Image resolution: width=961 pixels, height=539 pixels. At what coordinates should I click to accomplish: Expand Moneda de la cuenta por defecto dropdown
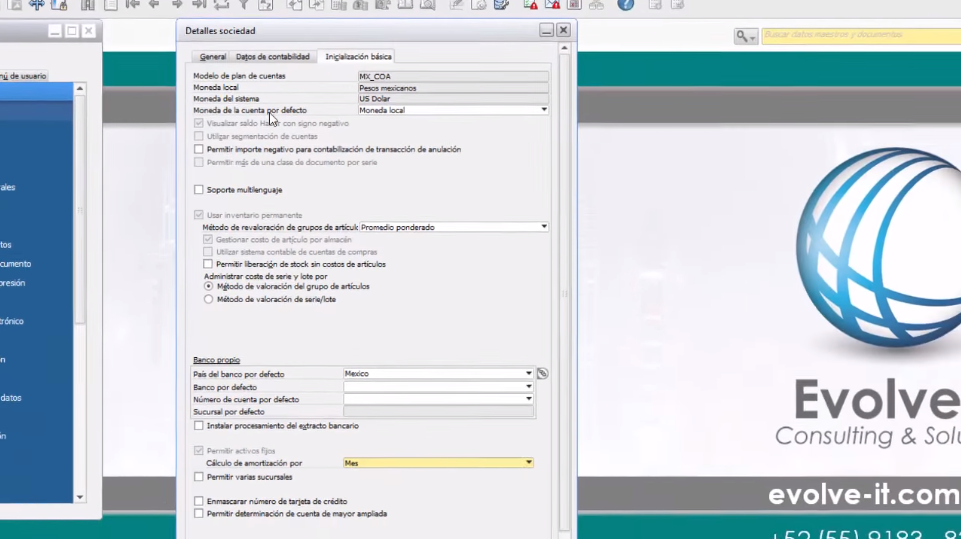[x=543, y=110]
